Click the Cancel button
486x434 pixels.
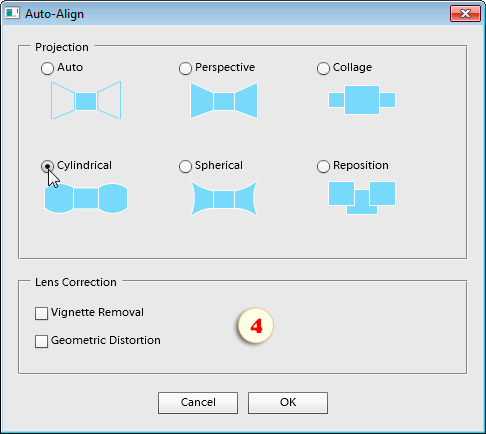198,403
